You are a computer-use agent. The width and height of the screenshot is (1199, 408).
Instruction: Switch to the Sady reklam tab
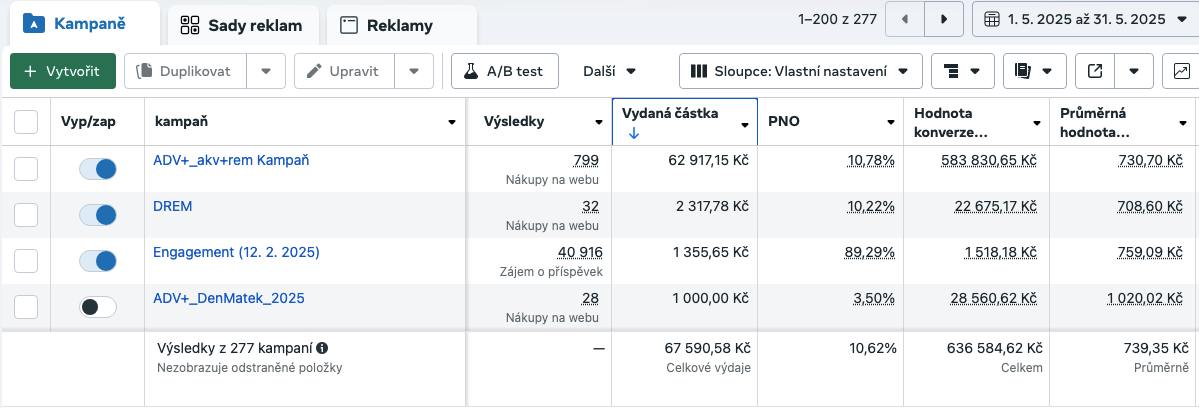coord(241,25)
